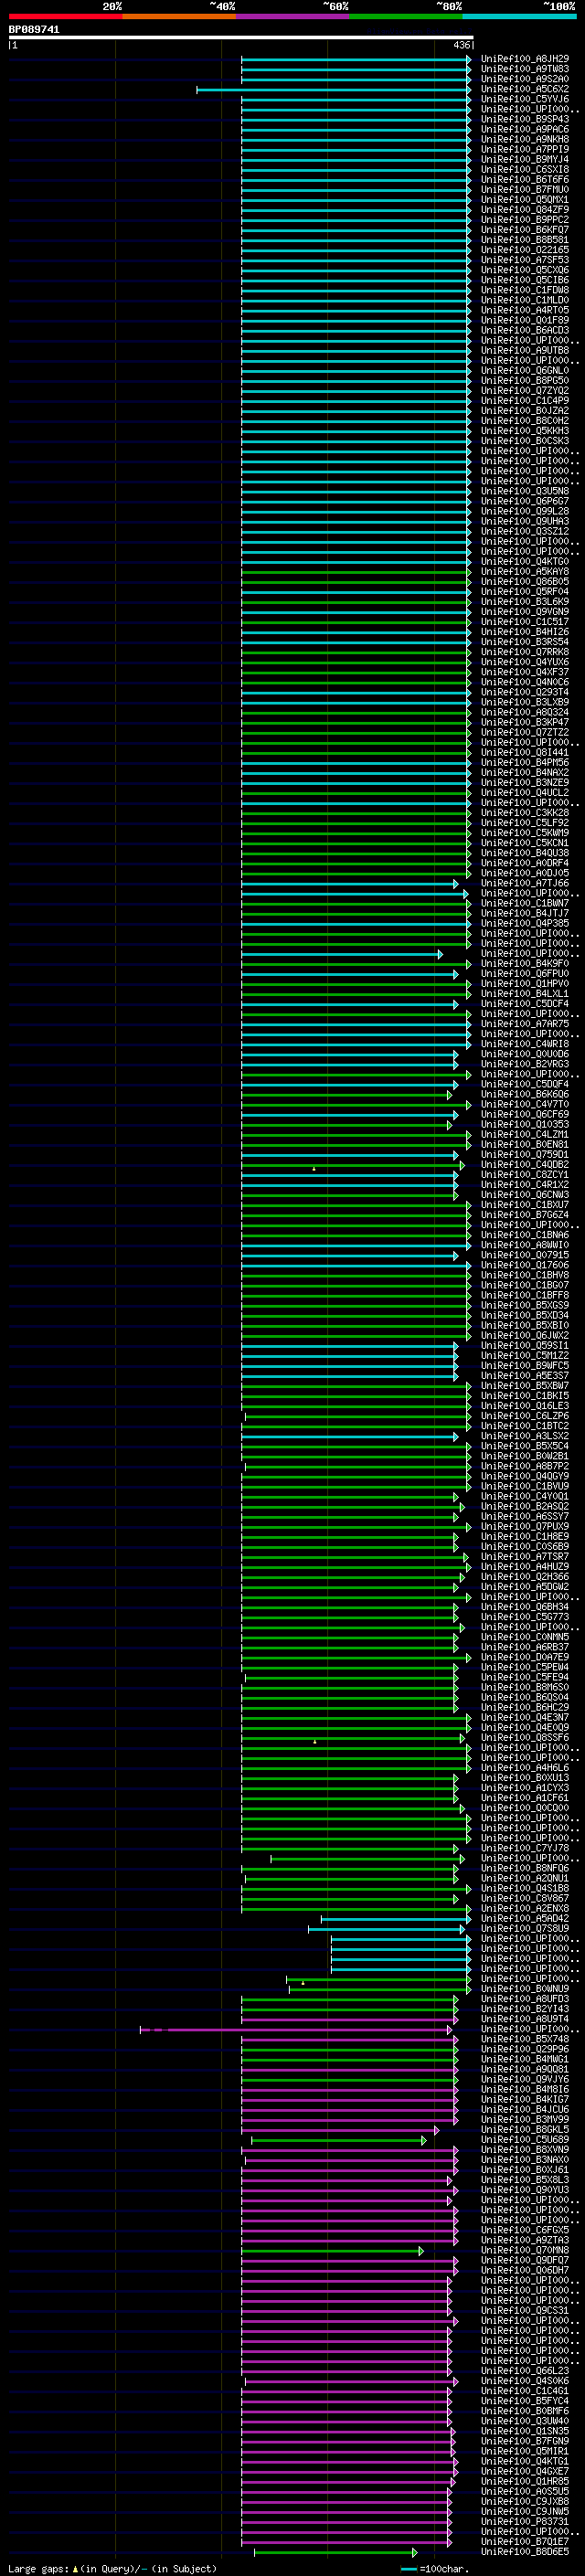Open hit UniRef100_A9S2A0
The width and height of the screenshot is (585, 2576).
[525, 79]
